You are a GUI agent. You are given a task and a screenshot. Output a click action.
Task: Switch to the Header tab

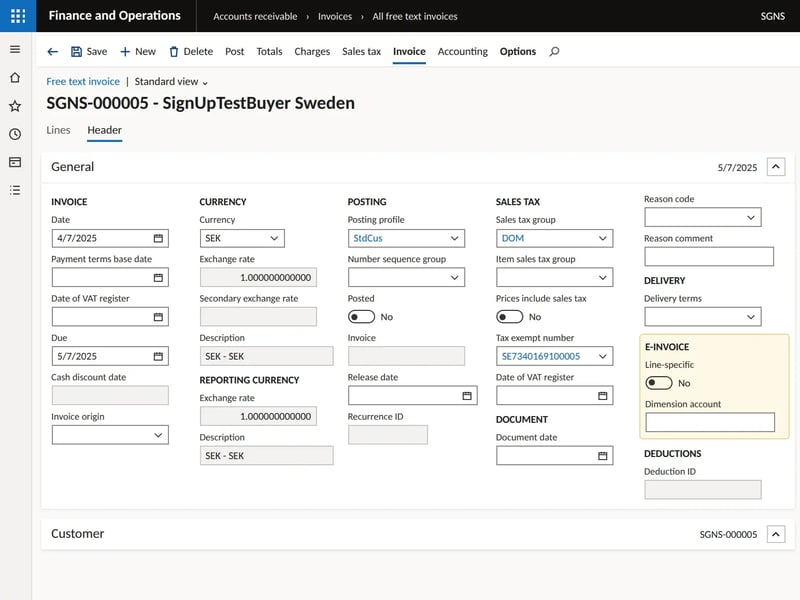pos(104,130)
